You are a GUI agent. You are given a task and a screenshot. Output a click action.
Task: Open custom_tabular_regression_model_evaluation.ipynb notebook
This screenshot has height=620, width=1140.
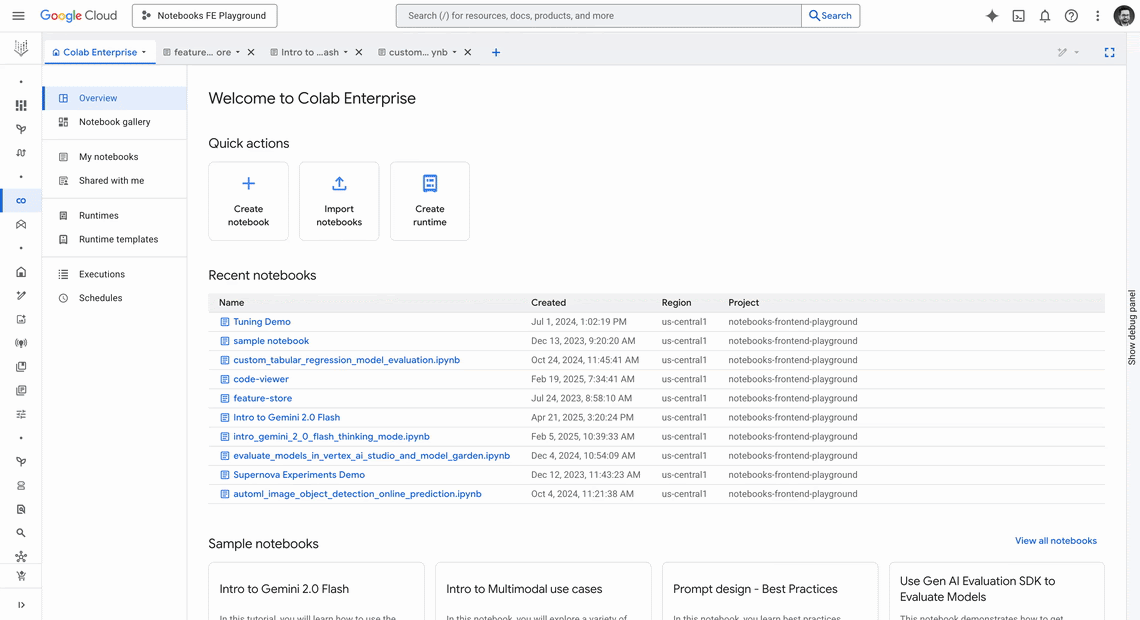point(347,360)
